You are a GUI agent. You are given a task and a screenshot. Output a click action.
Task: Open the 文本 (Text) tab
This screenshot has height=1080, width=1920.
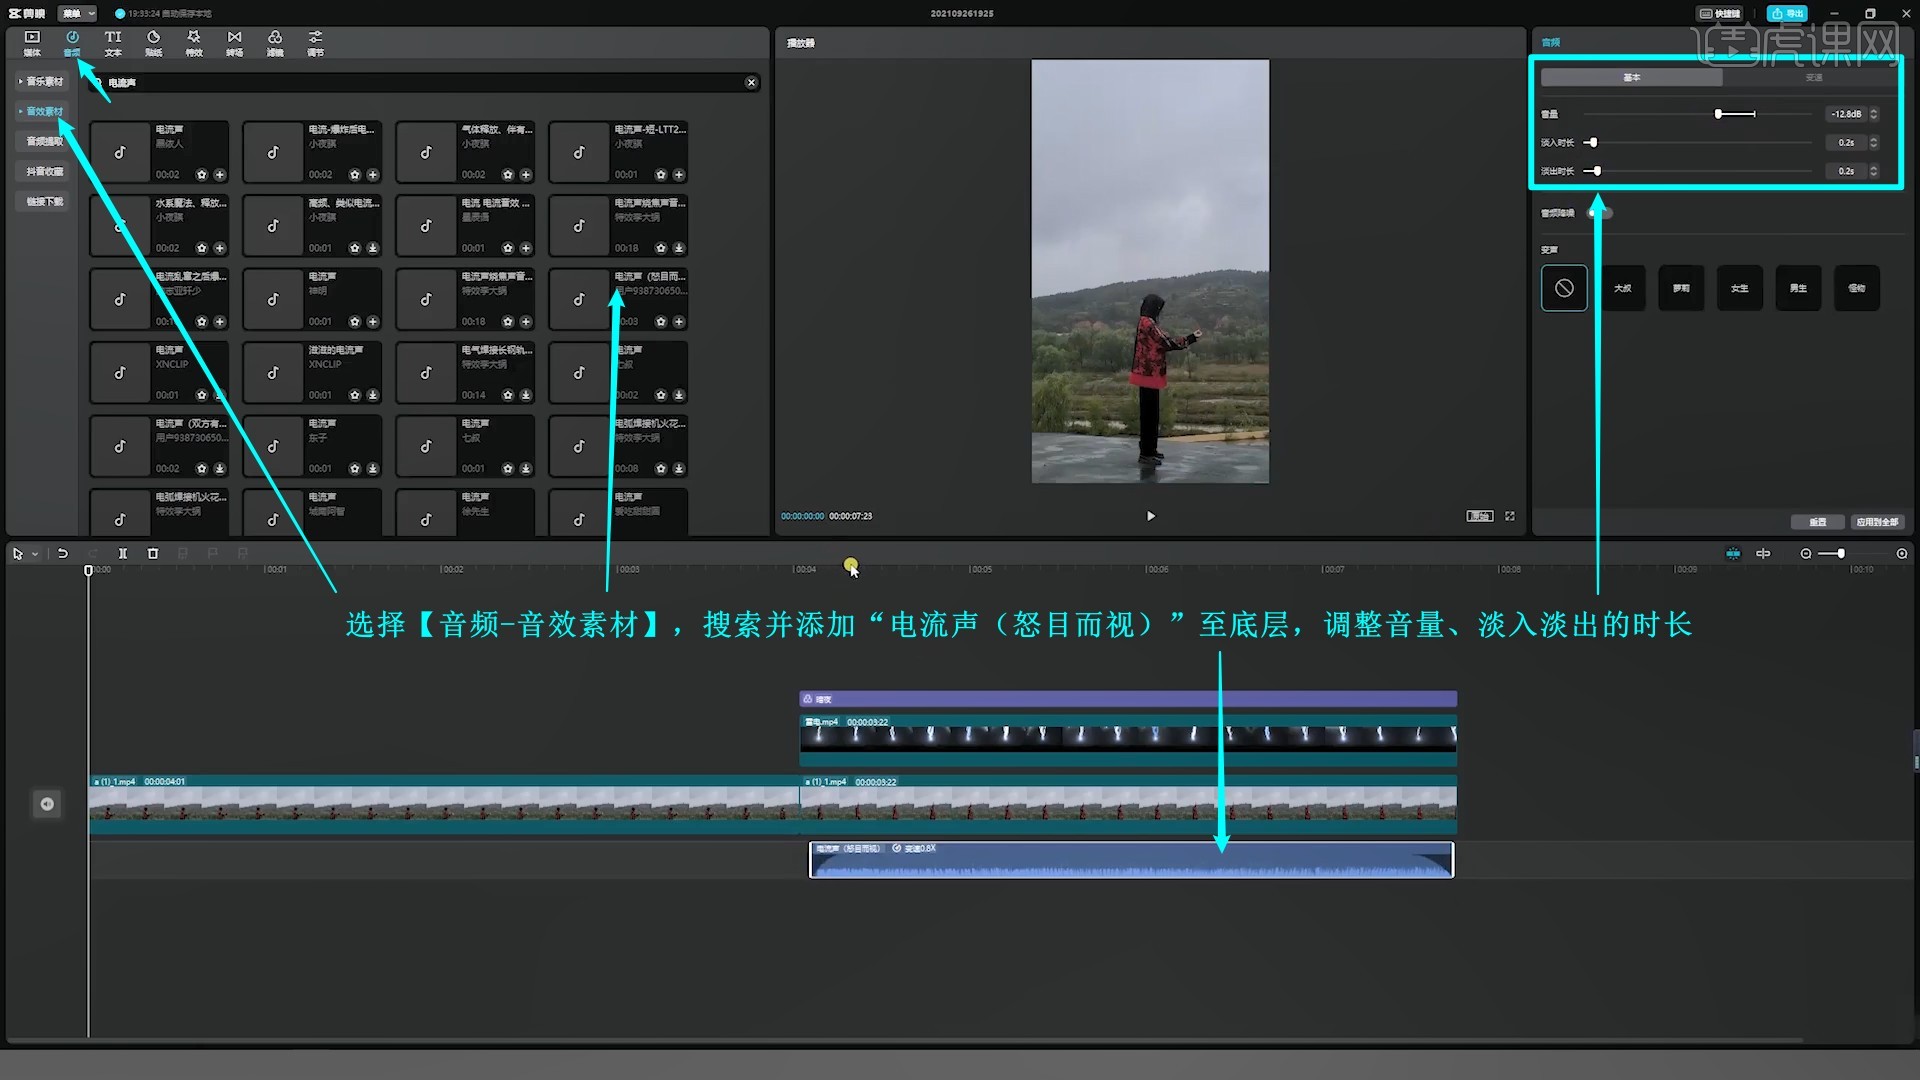point(113,43)
